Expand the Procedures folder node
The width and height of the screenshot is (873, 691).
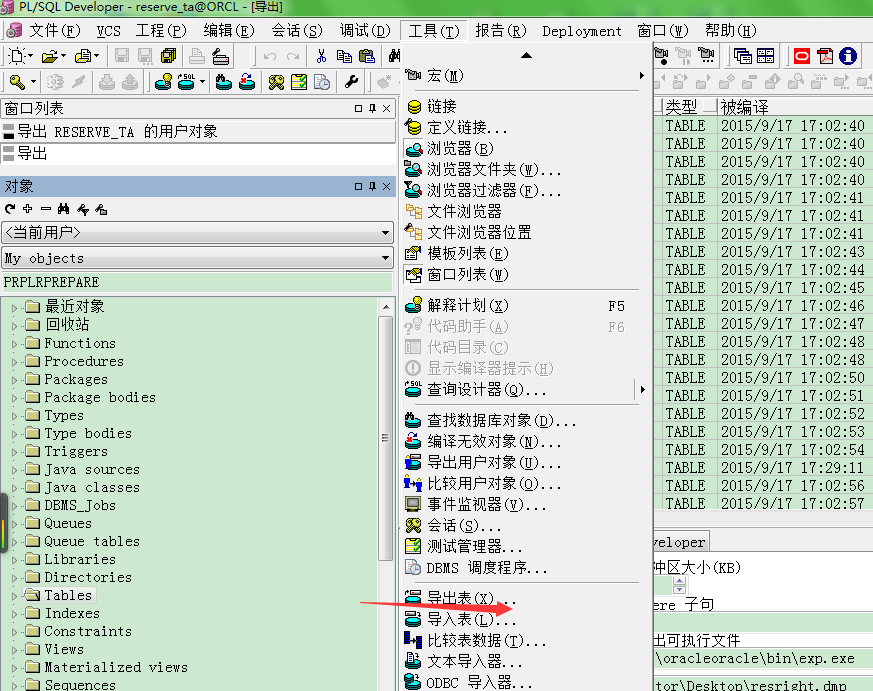[x=14, y=361]
